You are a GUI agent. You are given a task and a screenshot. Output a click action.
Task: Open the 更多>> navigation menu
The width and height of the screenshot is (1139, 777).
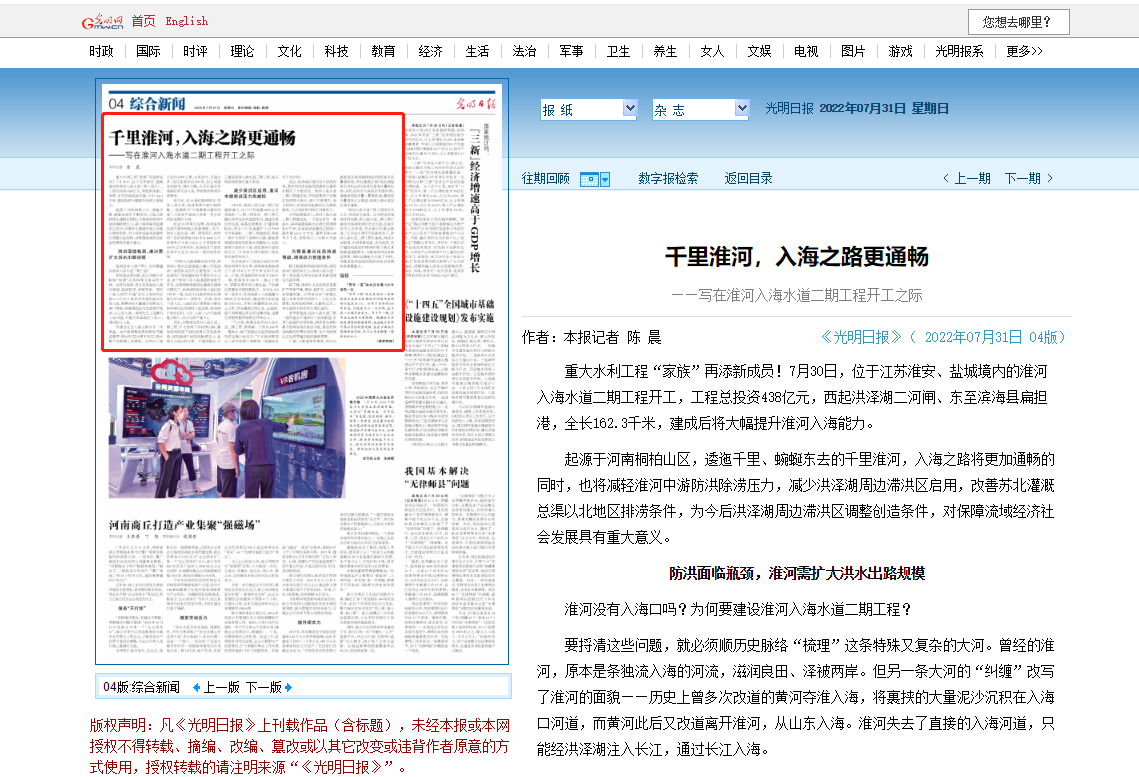[1024, 51]
